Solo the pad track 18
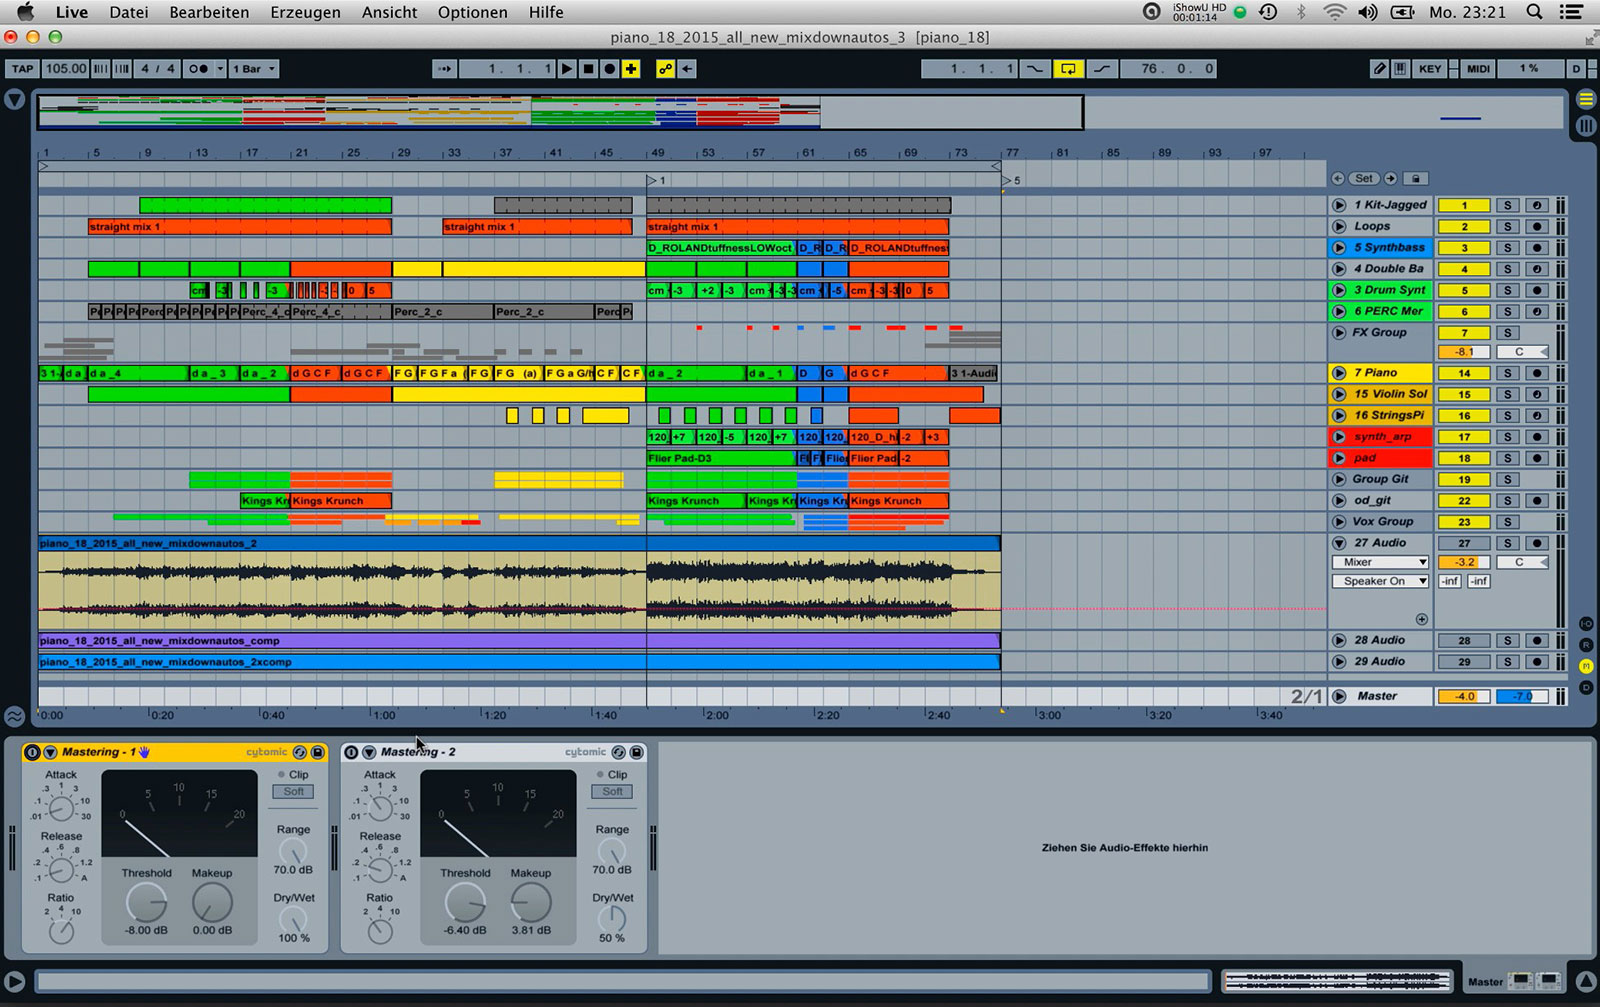 (1507, 458)
